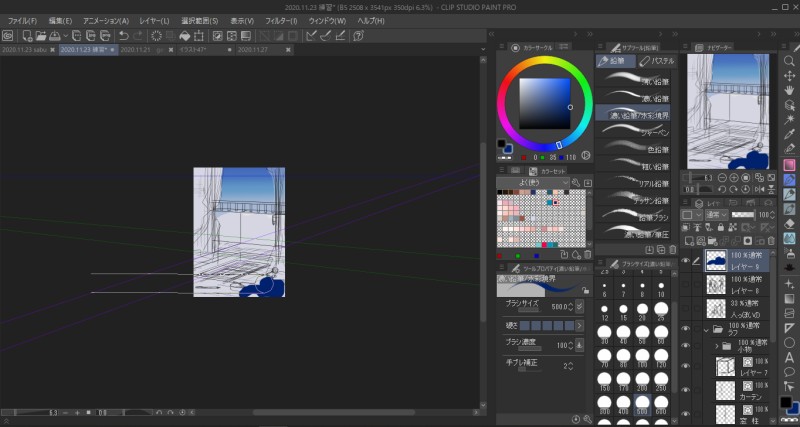Hide レイヤー 7 with eye icon
The image size is (800, 427).
[686, 366]
